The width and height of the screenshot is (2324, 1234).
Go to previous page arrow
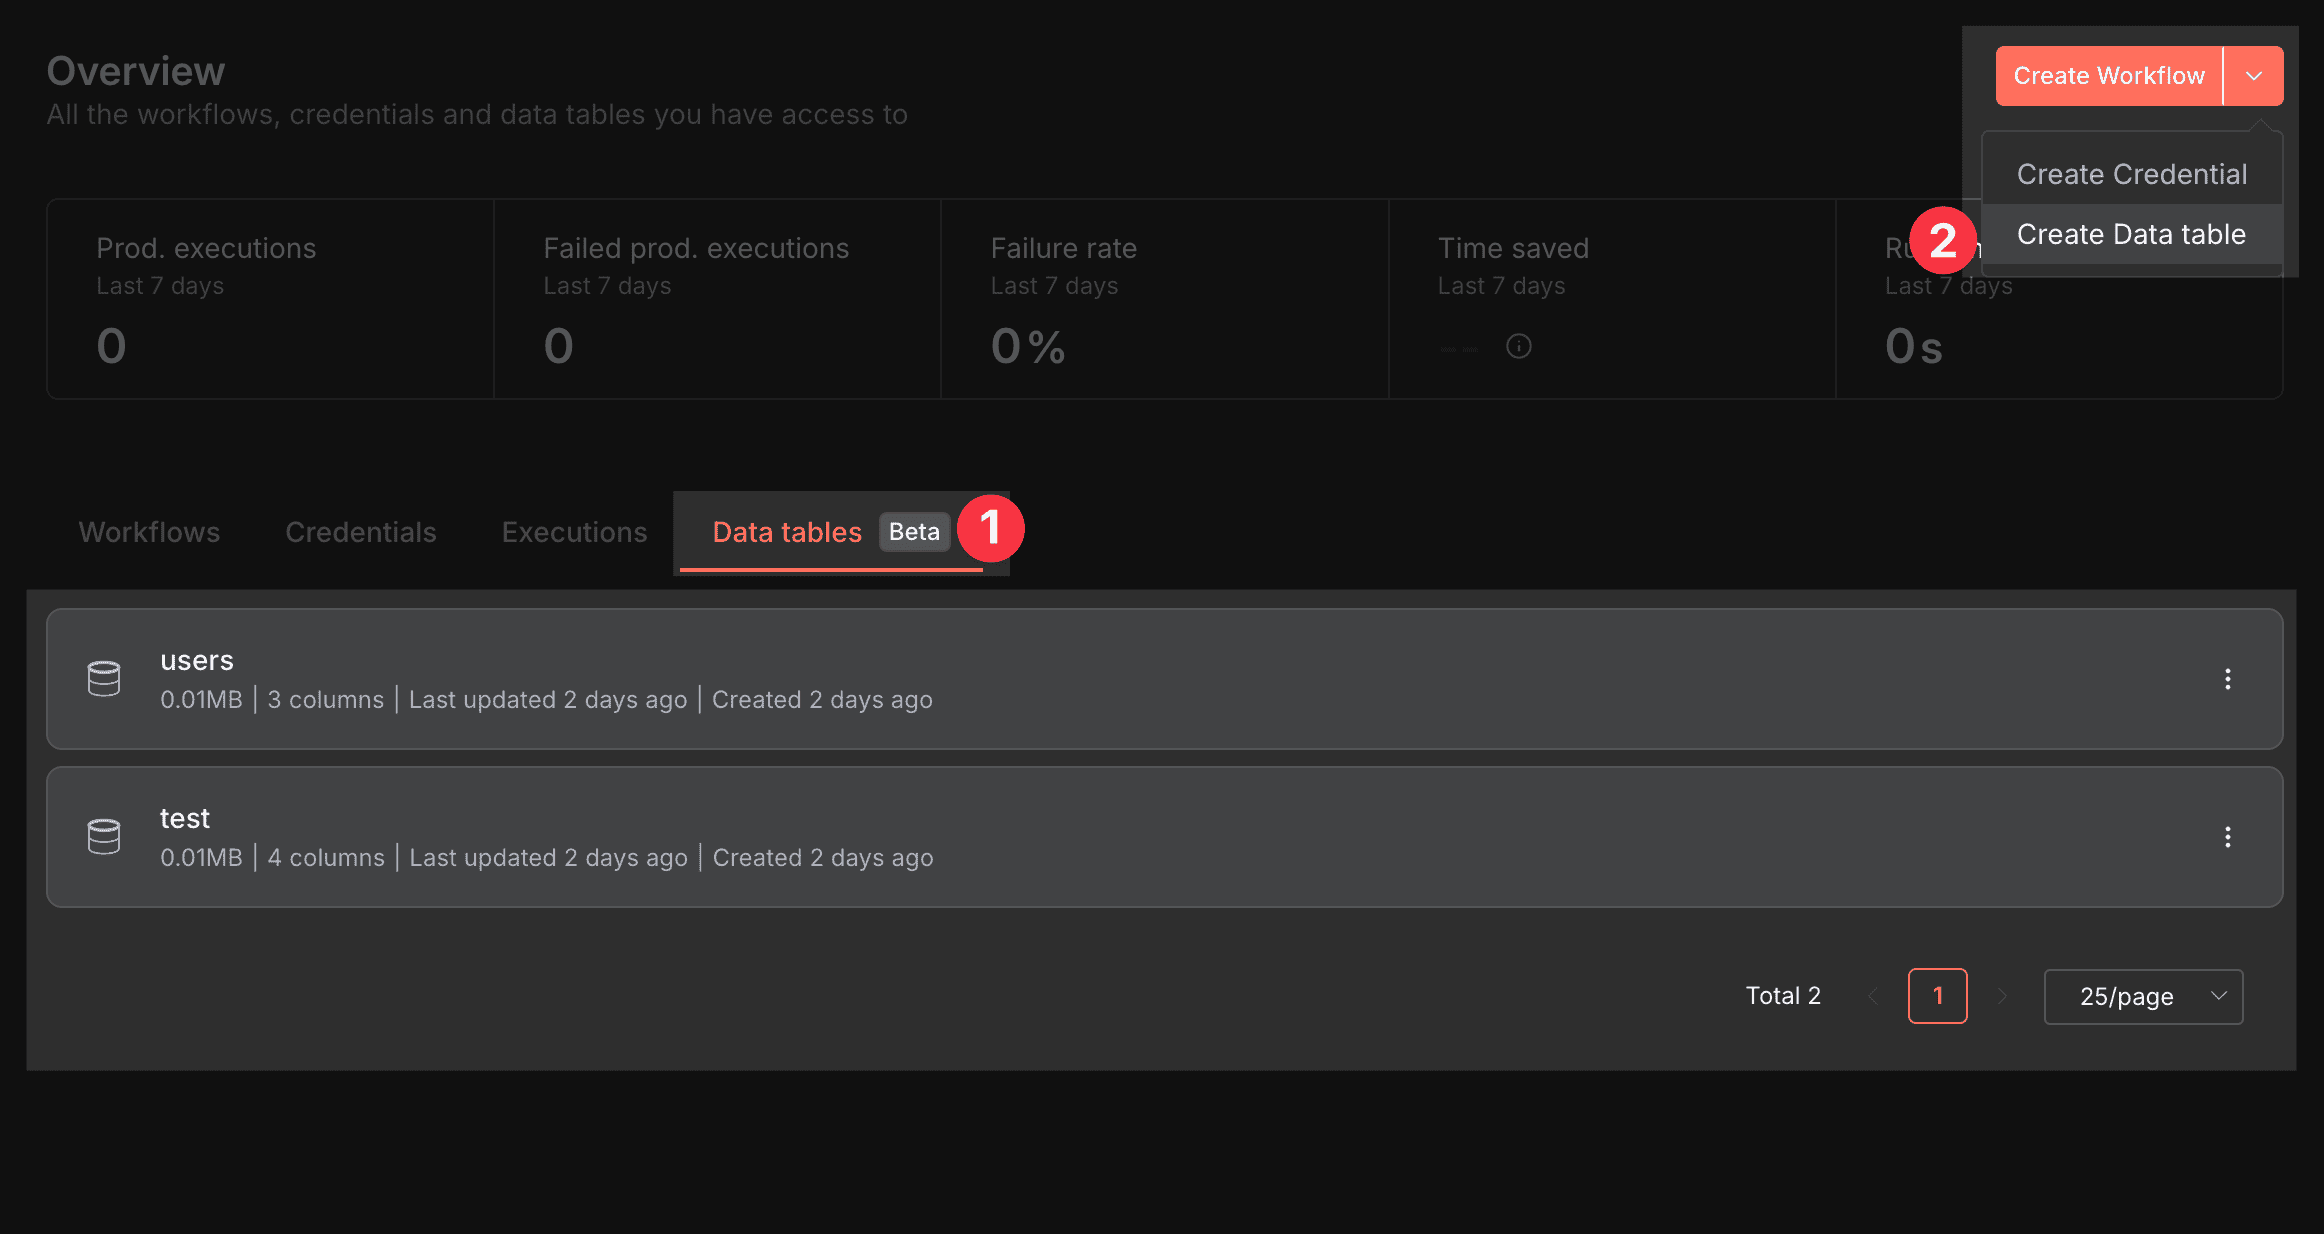pyautogui.click(x=1872, y=996)
